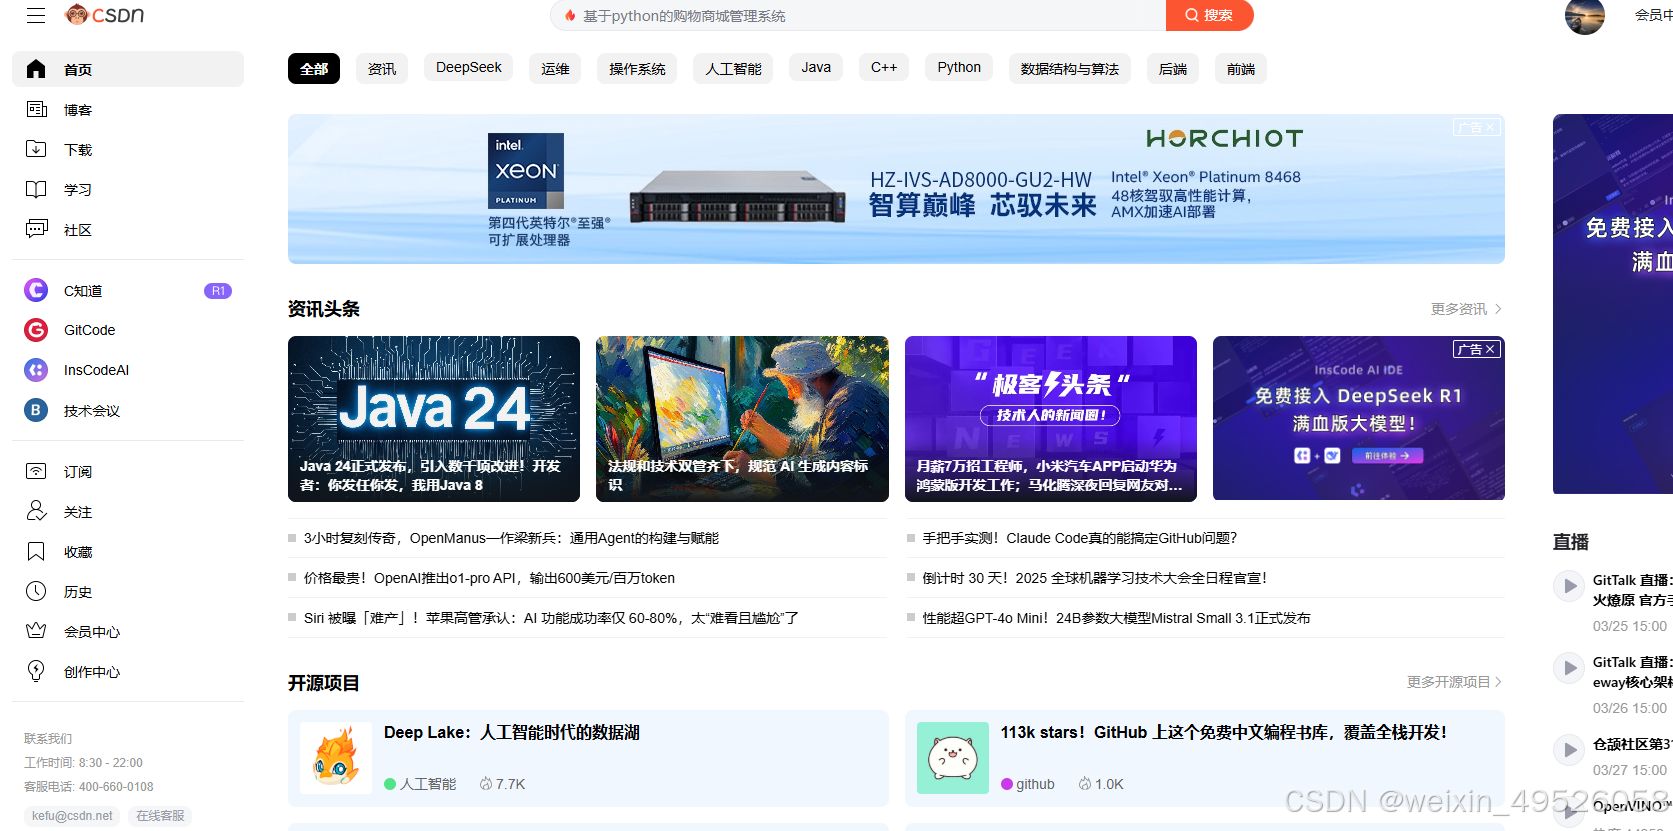Select the 数据结构与算法 category tab
This screenshot has width=1673, height=831.
(1070, 68)
